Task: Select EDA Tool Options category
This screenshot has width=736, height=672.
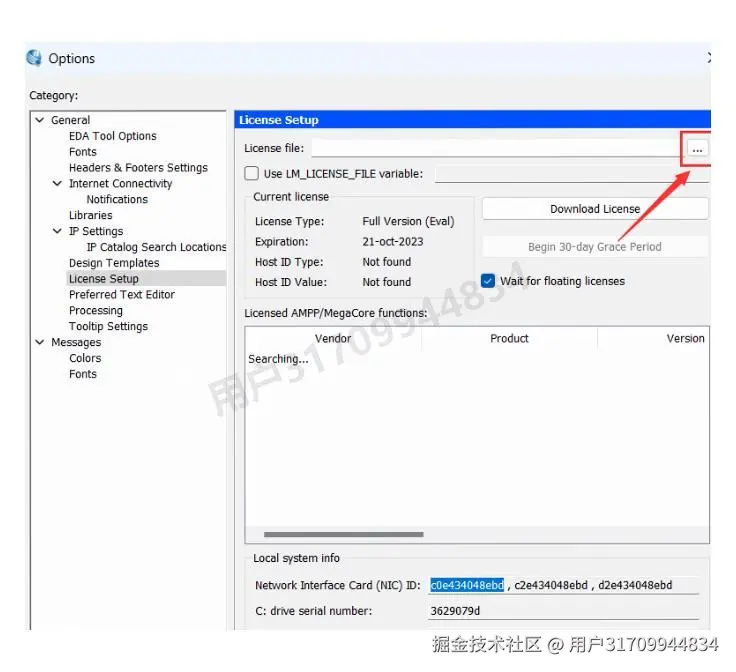Action: [x=113, y=136]
